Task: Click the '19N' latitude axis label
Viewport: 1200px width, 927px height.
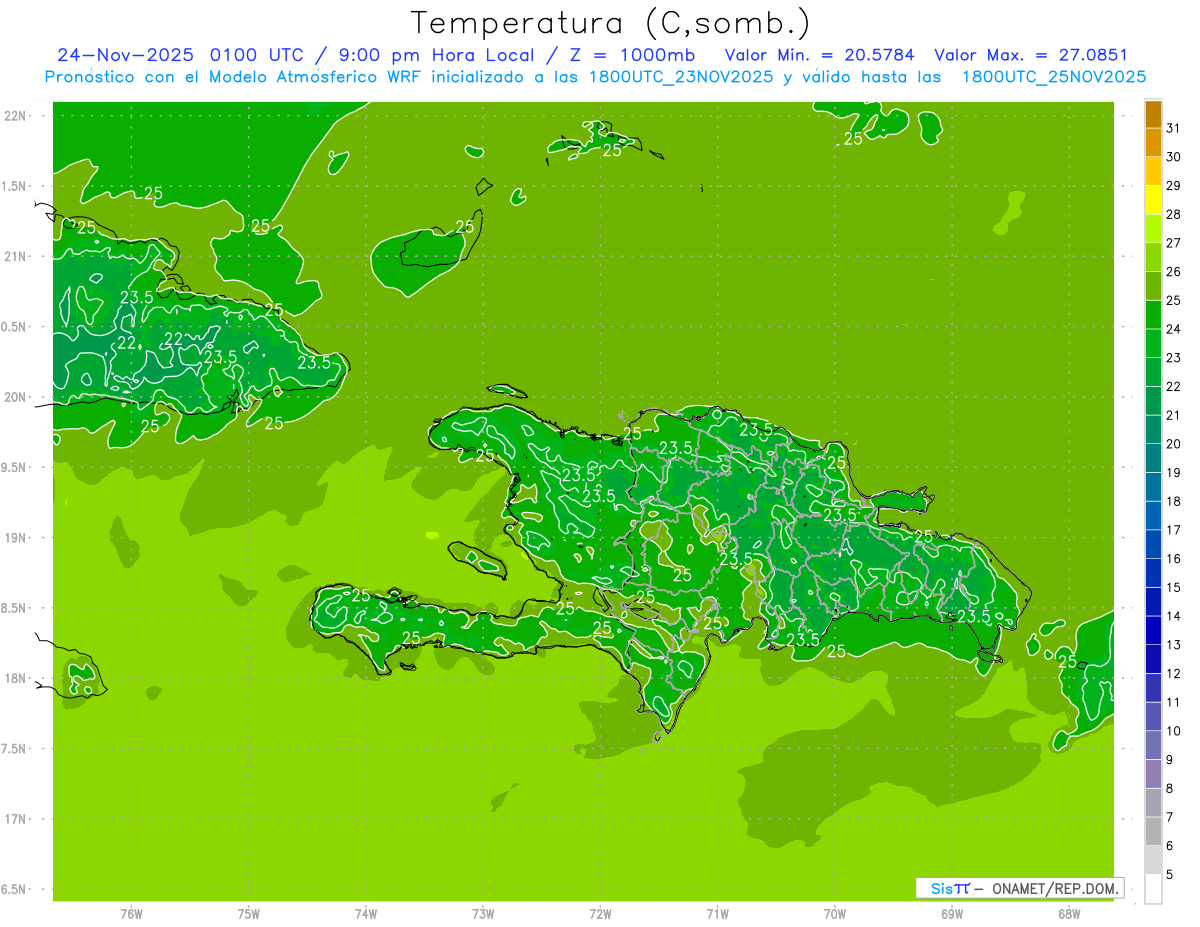Action: pyautogui.click(x=16, y=538)
